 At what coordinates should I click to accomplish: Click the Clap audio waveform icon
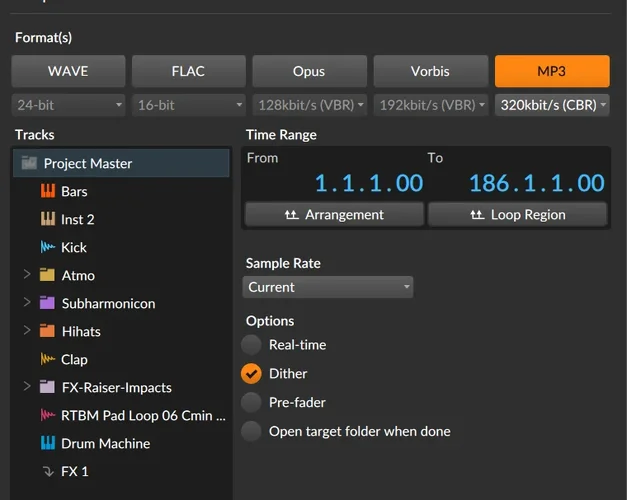coord(48,359)
